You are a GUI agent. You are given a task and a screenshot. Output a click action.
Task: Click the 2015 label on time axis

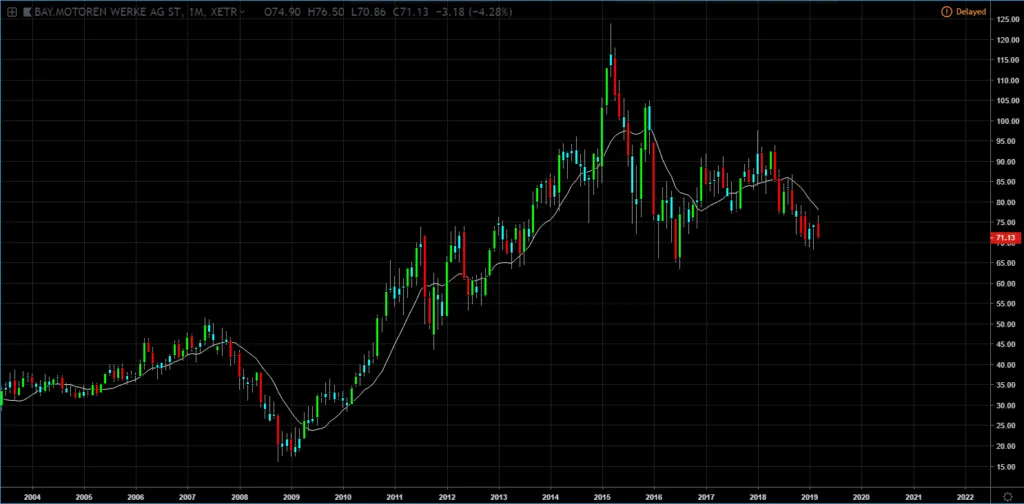click(602, 496)
